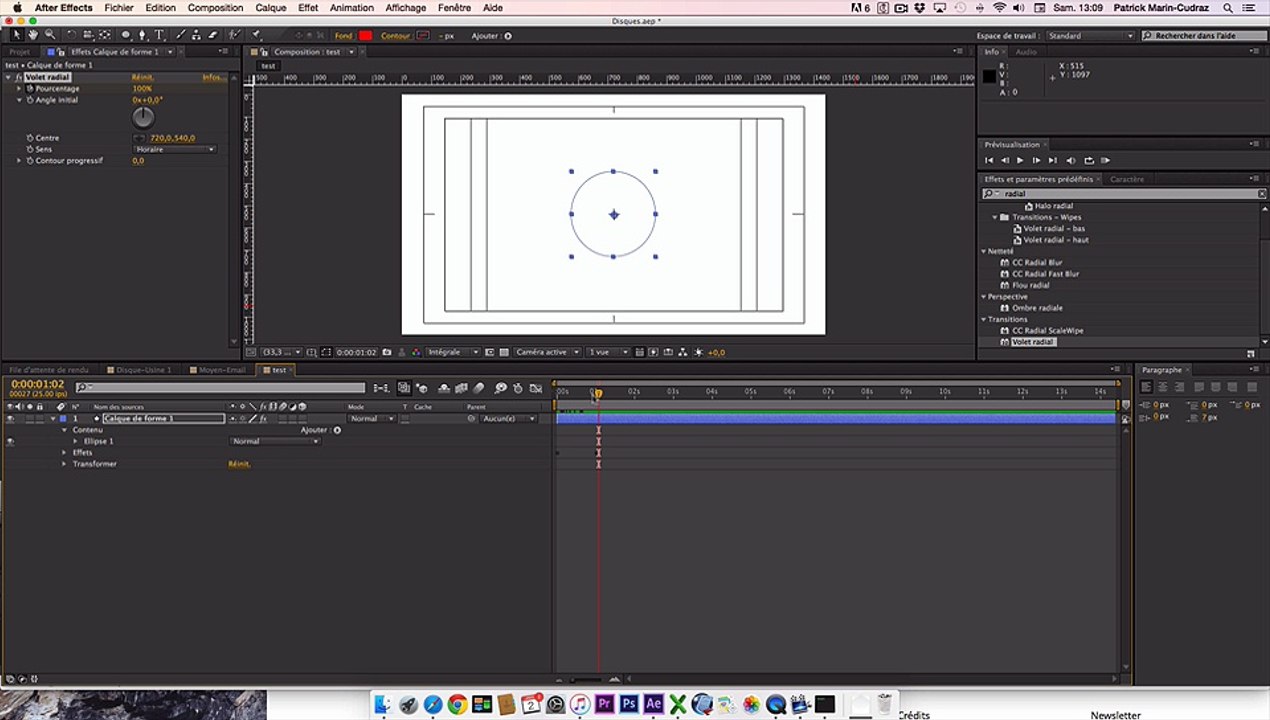Switch to the Disque-Usine 1 timeline tab
This screenshot has width=1270, height=720.
tap(145, 370)
